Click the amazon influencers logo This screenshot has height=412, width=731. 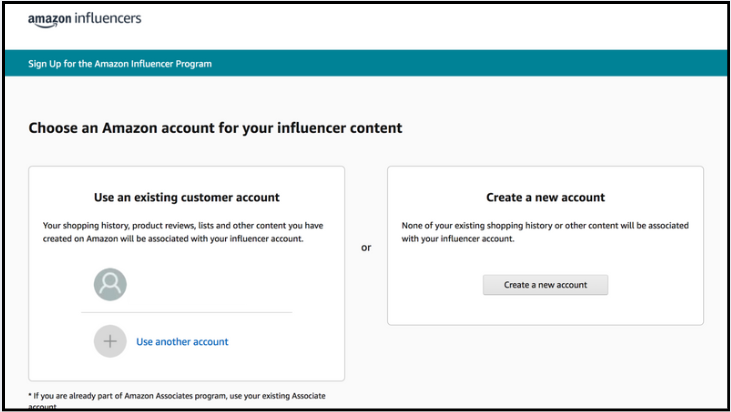pos(84,20)
